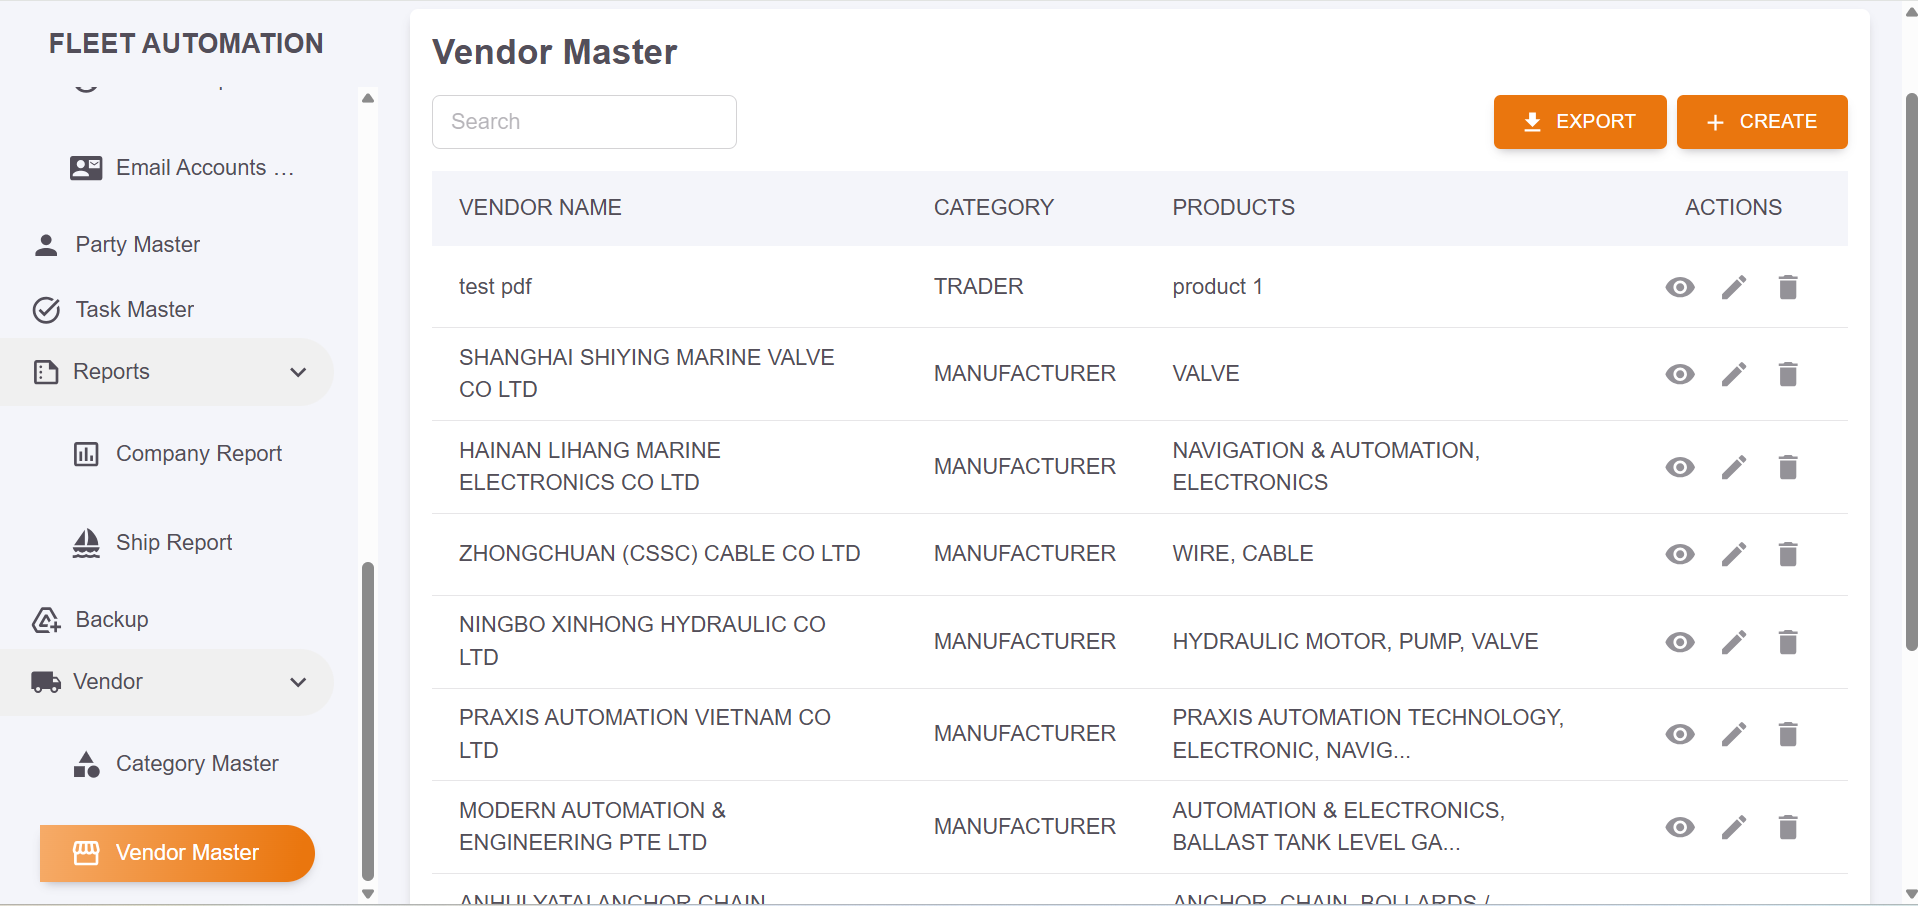View PRAXIS AUTOMATION VIETNAM vendor details
This screenshot has width=1918, height=906.
tap(1680, 733)
